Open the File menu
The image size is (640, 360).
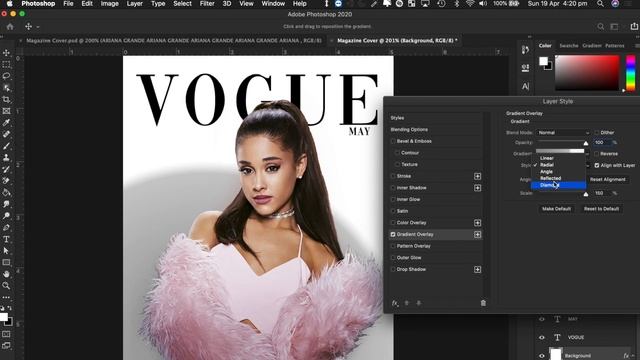68,4
